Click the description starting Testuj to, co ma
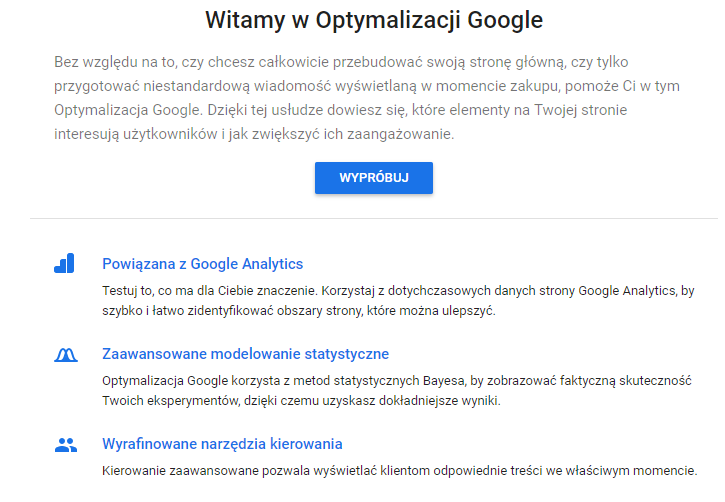725x502 pixels. [x=398, y=300]
